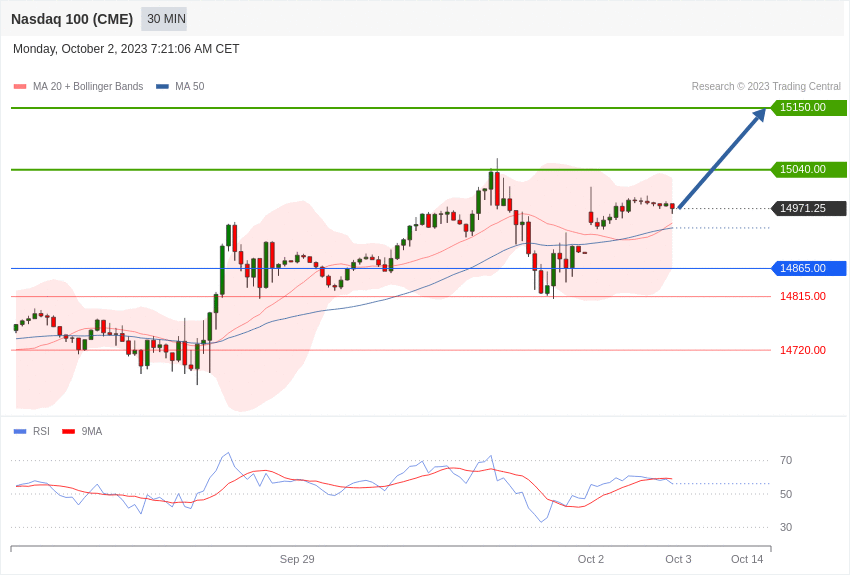
Task: Click the 9MA legend label
Action: click(92, 431)
